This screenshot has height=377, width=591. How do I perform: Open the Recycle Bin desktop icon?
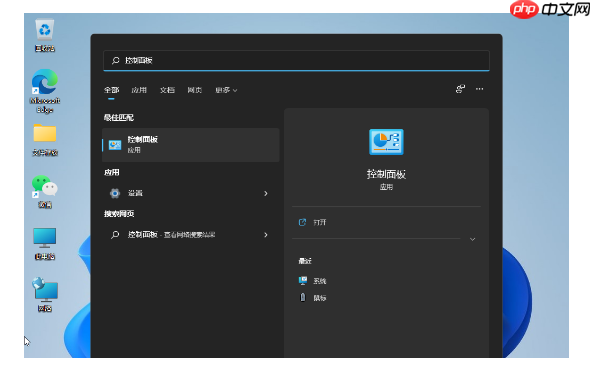[x=44, y=35]
